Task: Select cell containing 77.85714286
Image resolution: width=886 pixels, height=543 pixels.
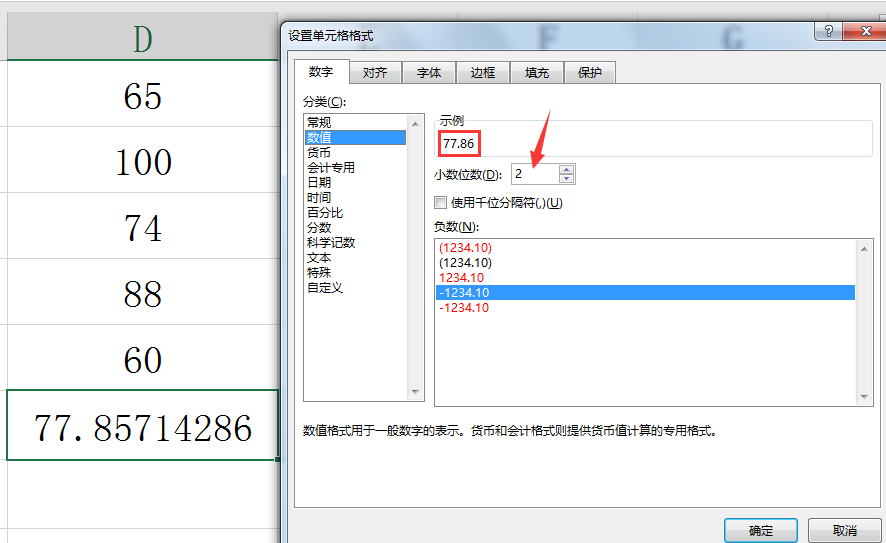Action: (142, 425)
